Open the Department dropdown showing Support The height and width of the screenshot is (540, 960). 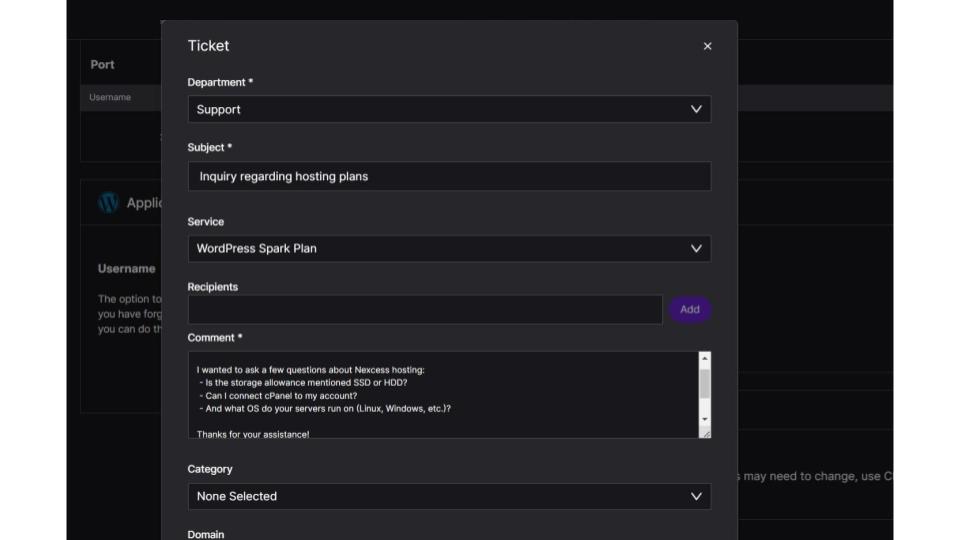[449, 109]
